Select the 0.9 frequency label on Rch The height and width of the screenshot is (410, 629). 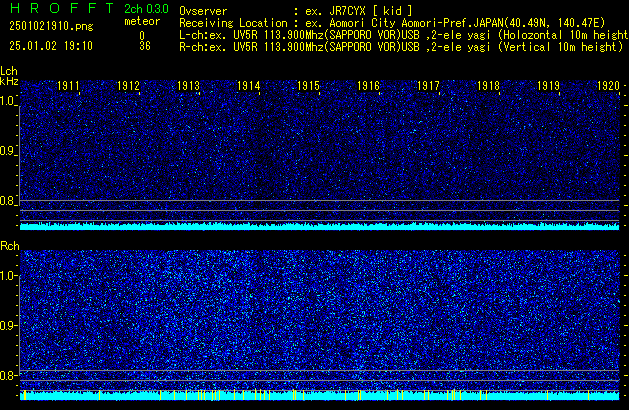(x=7, y=325)
